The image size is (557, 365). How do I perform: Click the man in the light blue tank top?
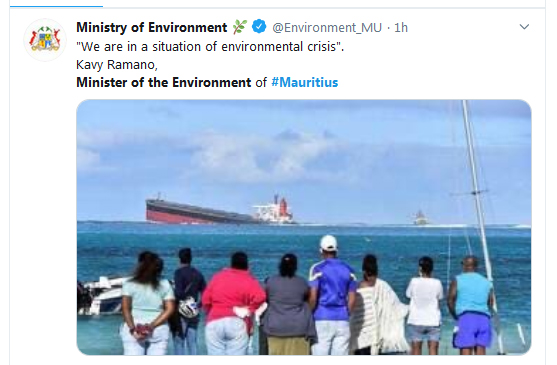coord(471,305)
